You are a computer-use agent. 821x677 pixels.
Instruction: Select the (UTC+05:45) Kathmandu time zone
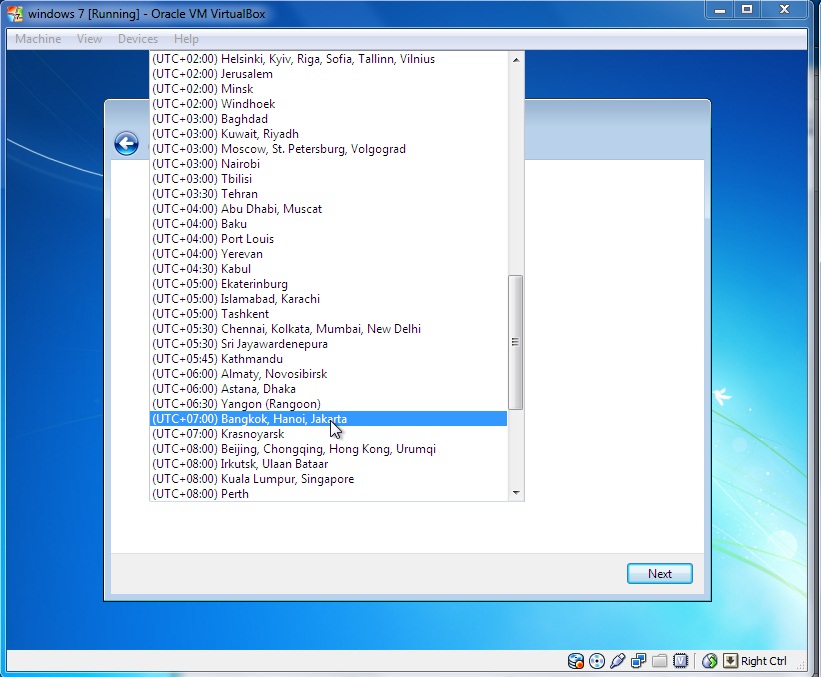coord(328,359)
